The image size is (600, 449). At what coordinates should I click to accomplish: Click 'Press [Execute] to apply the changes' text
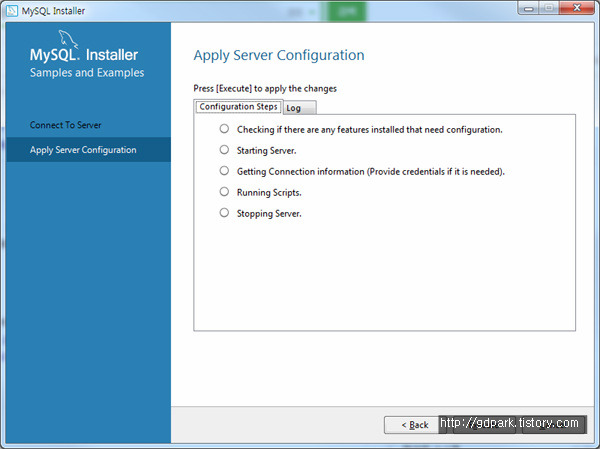(x=265, y=89)
